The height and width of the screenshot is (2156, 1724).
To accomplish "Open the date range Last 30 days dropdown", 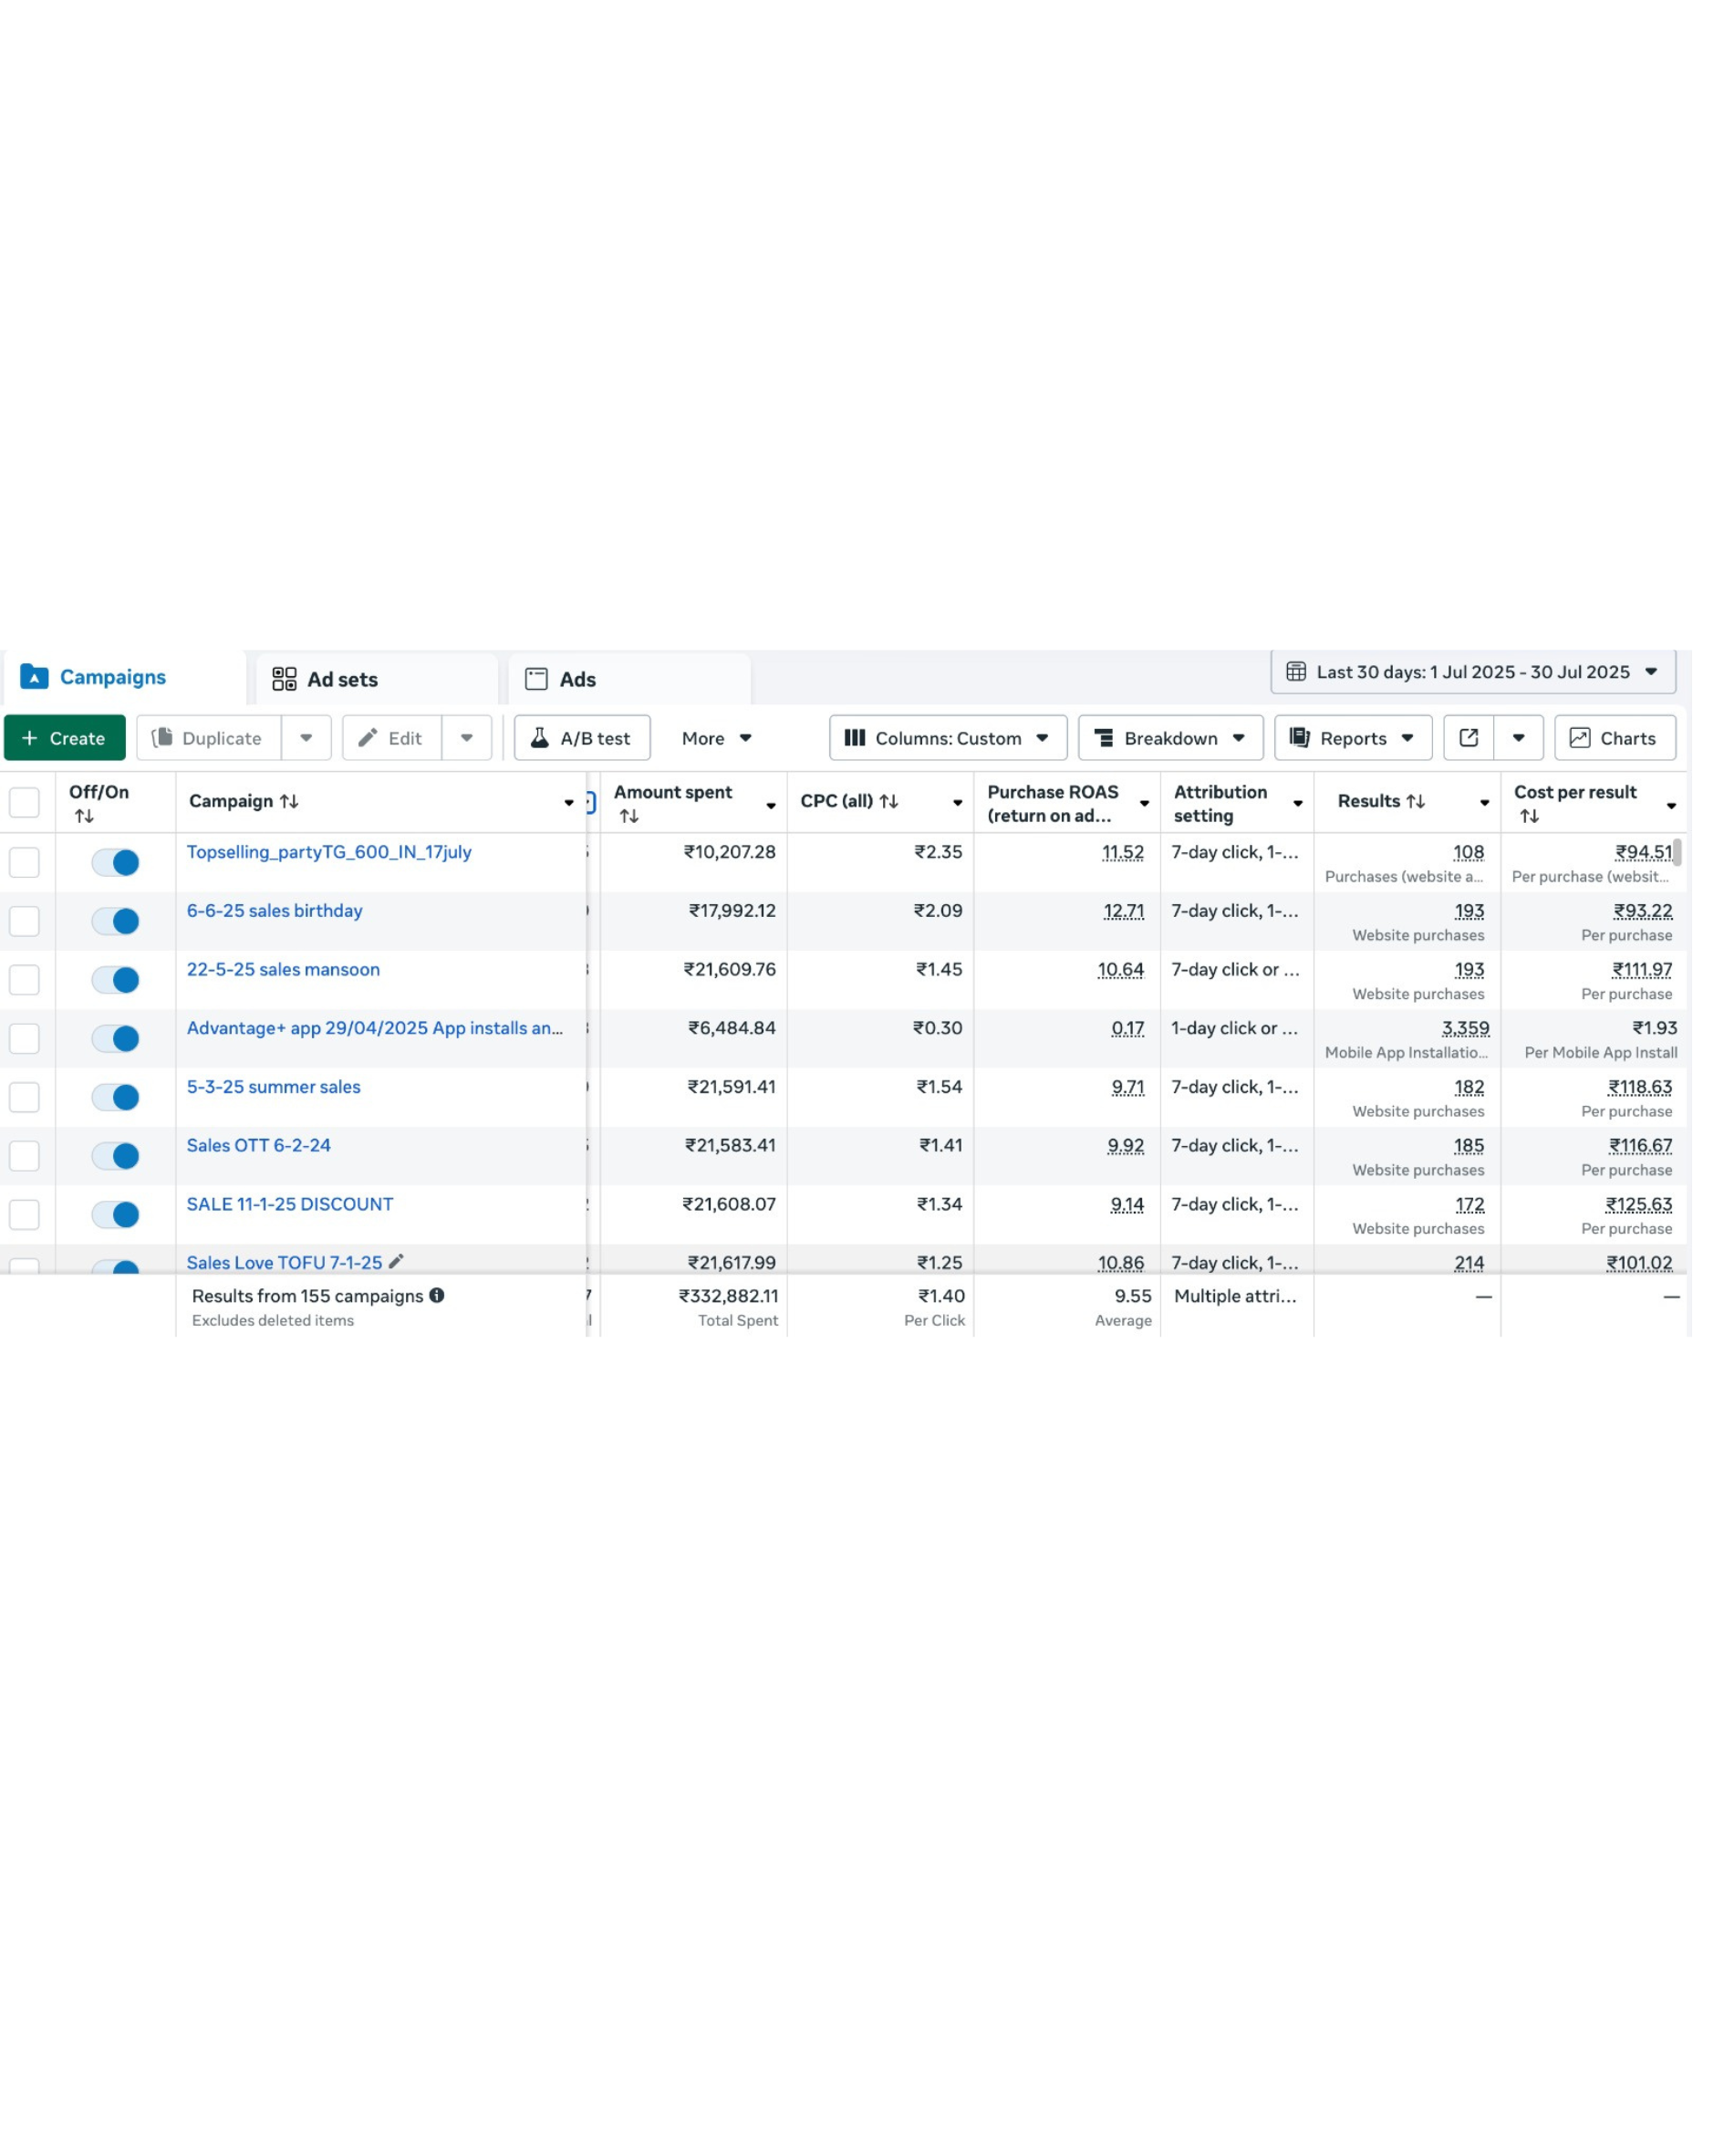I will click(x=1472, y=672).
